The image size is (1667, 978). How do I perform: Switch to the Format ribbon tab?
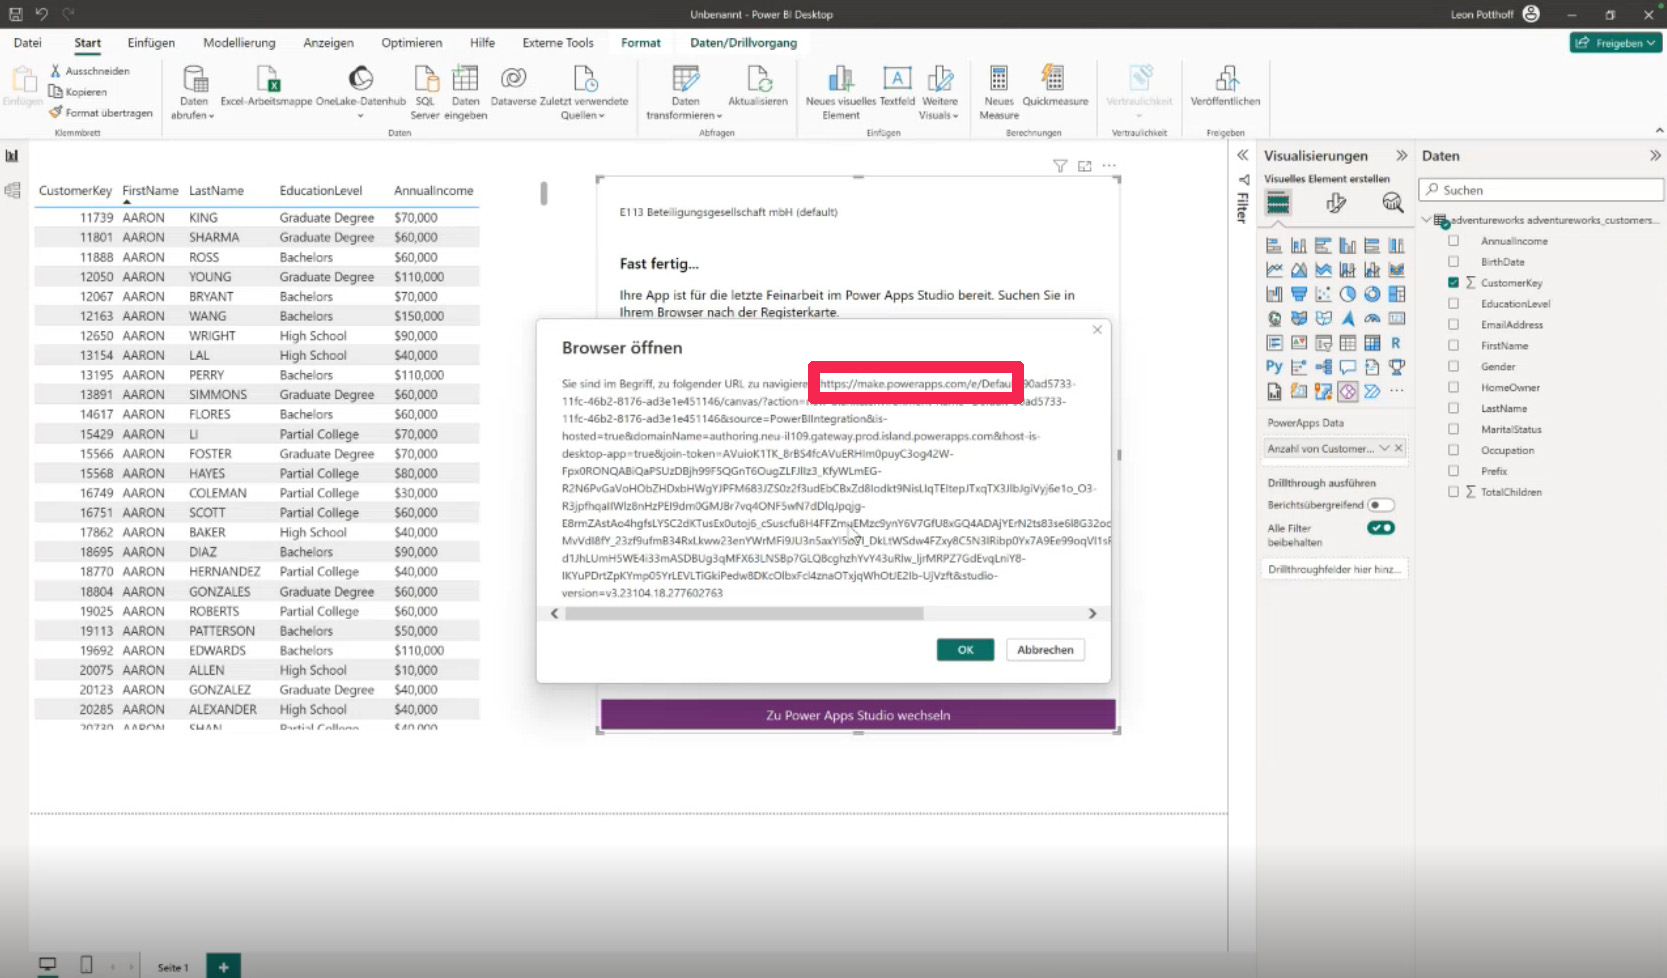[x=641, y=43]
